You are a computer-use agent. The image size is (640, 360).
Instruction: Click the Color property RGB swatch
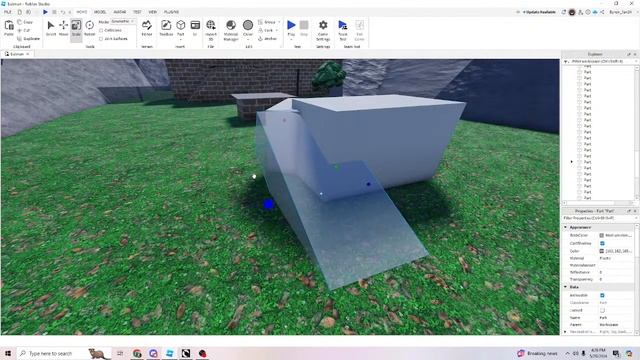pos(602,251)
